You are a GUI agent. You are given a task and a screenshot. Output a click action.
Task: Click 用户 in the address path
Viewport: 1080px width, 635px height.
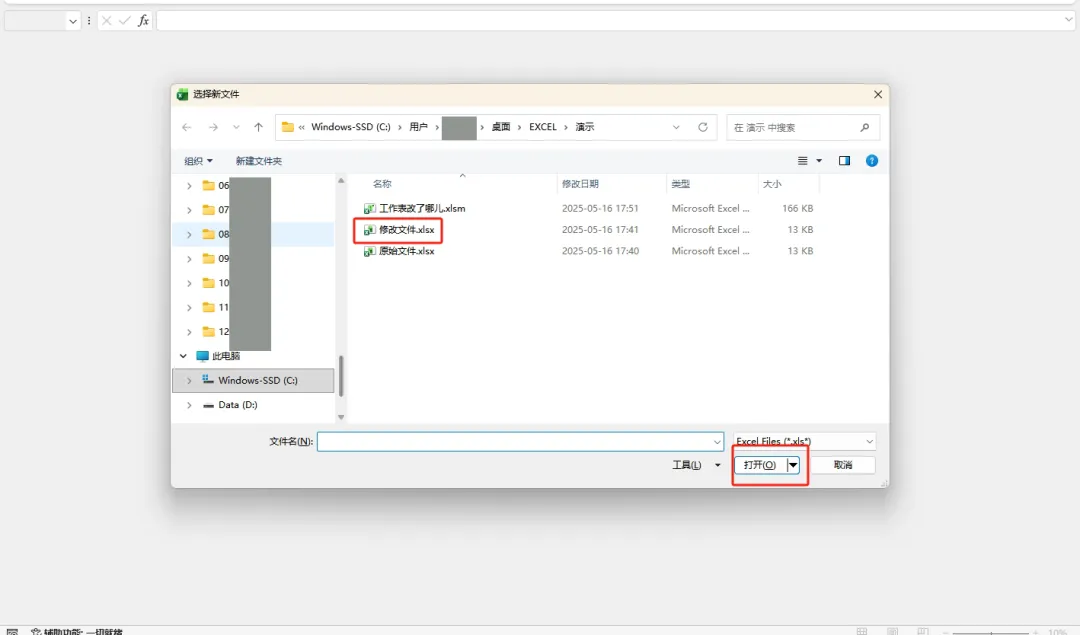point(418,127)
